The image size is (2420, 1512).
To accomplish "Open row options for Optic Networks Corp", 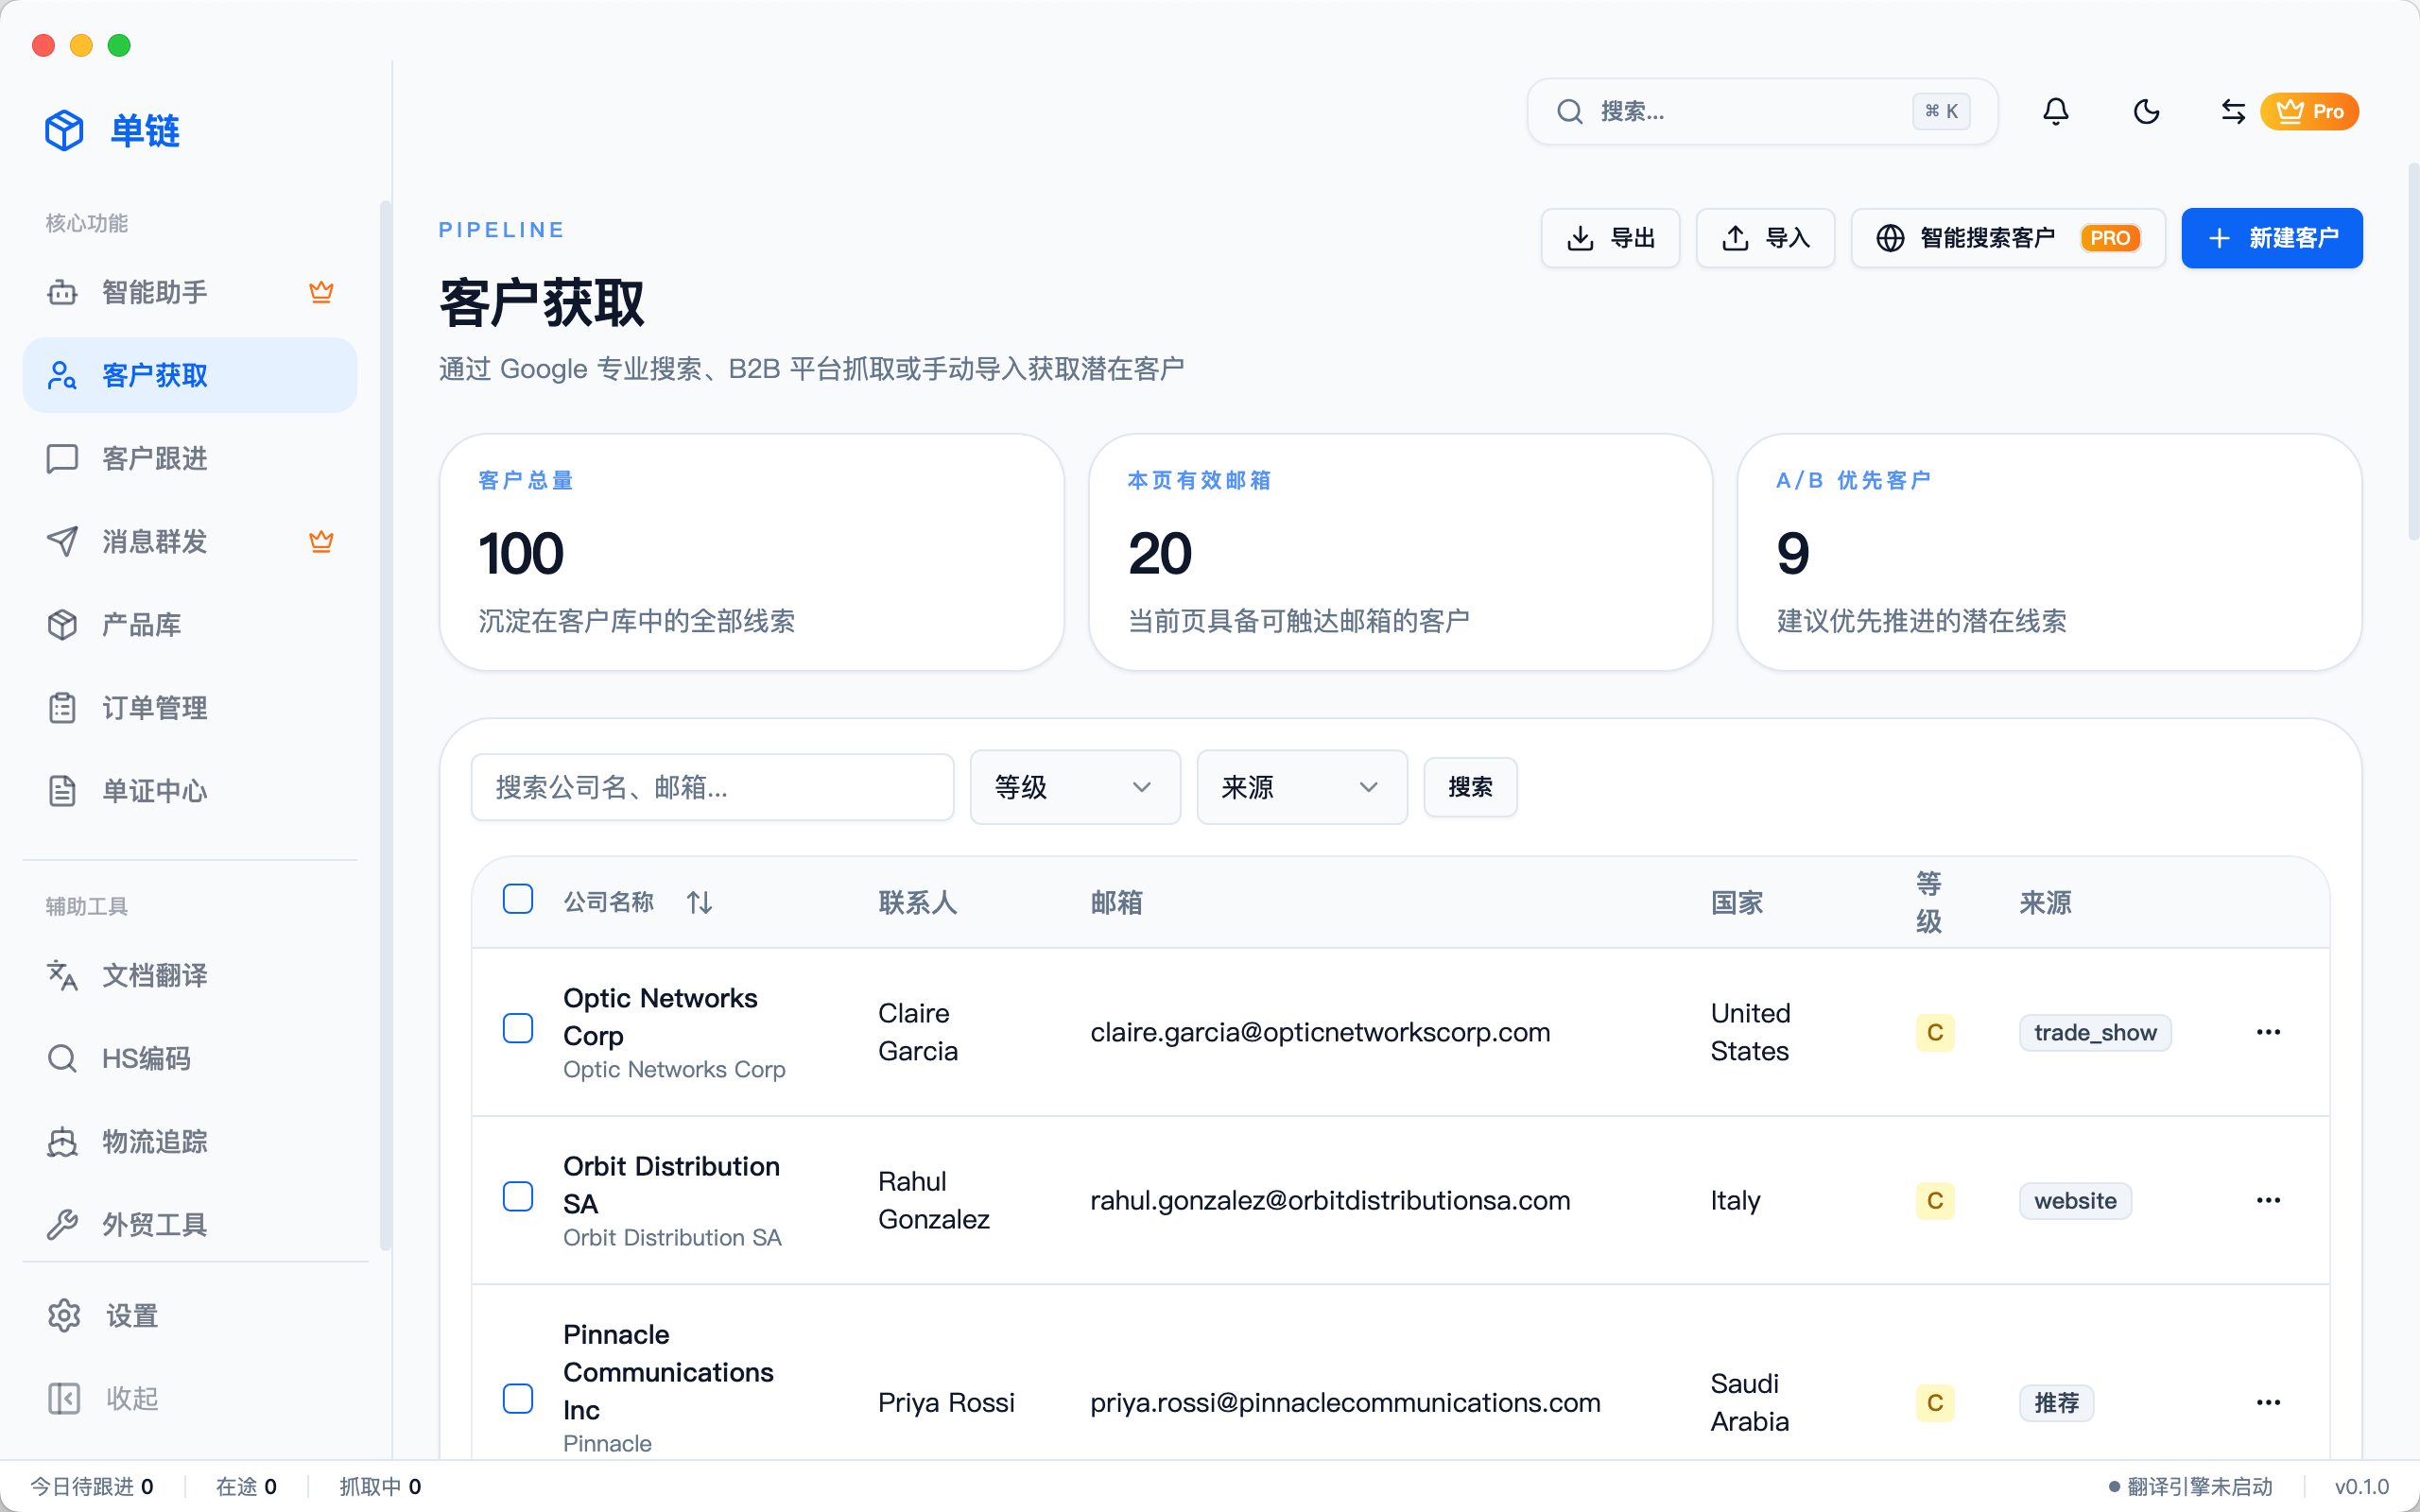I will tap(2267, 1032).
